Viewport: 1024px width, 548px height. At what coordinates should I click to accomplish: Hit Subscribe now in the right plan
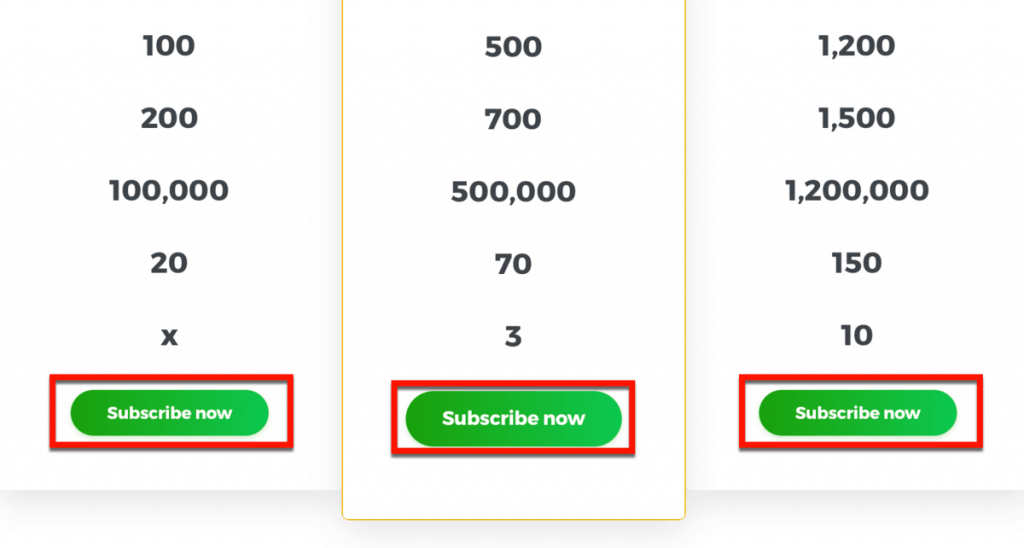point(857,413)
